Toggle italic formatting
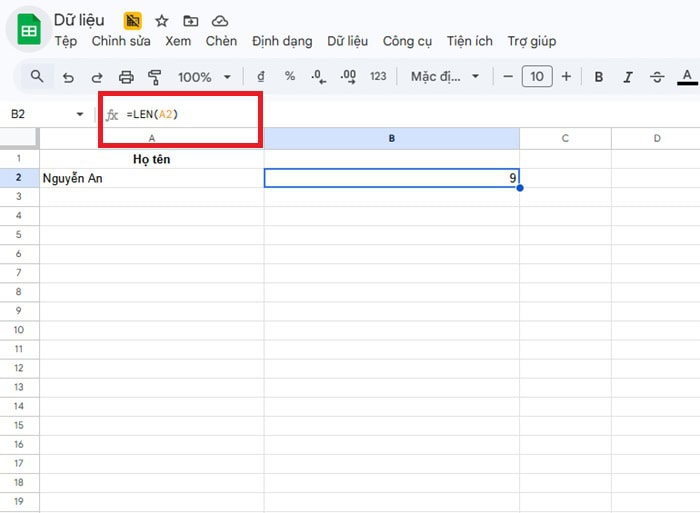 [x=628, y=77]
